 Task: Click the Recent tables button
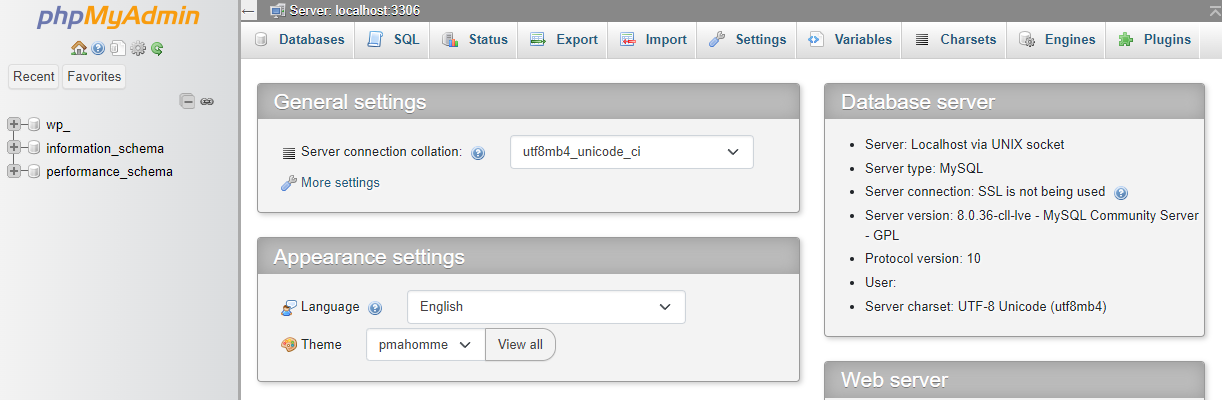34,76
